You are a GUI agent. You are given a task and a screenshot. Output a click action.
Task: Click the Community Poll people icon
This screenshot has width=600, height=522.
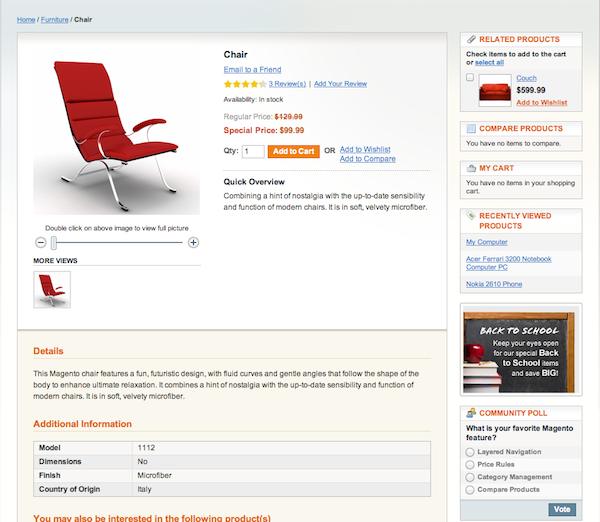click(471, 413)
